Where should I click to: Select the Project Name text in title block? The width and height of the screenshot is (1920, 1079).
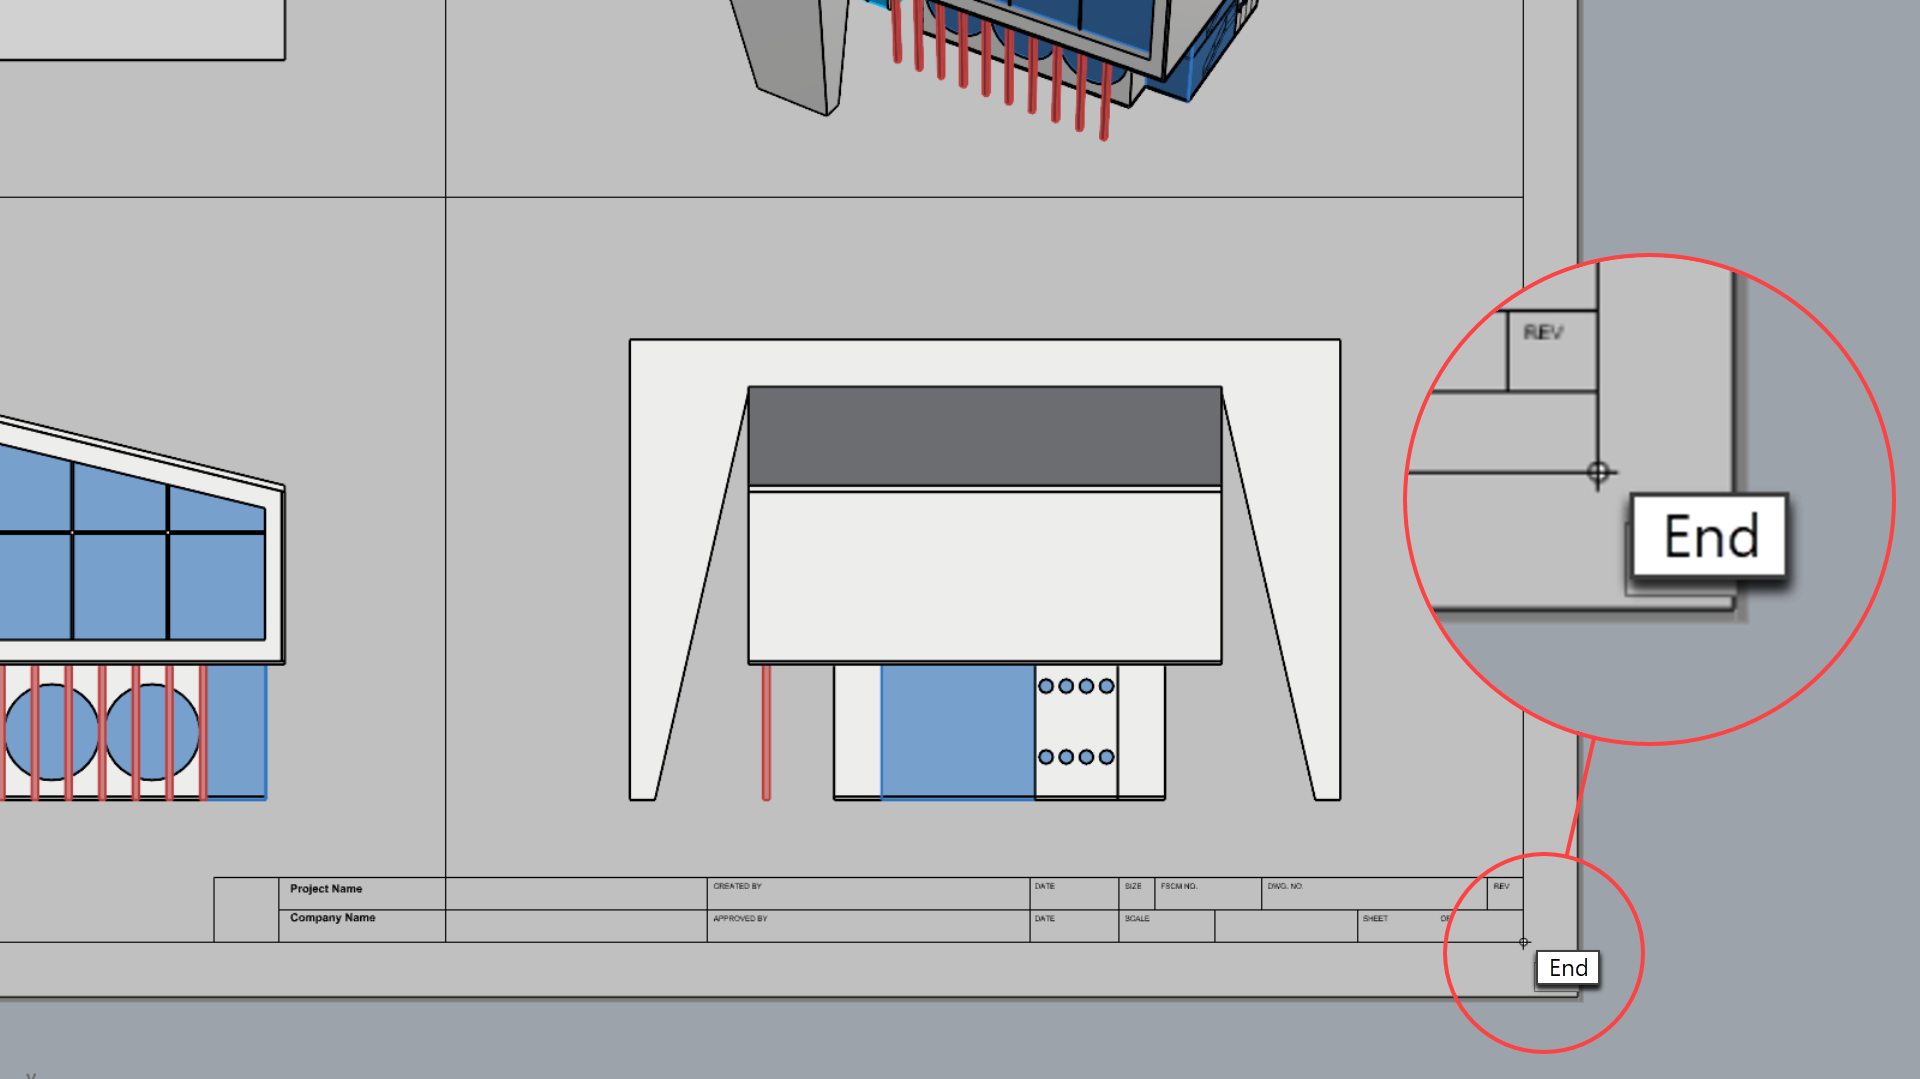pos(326,889)
